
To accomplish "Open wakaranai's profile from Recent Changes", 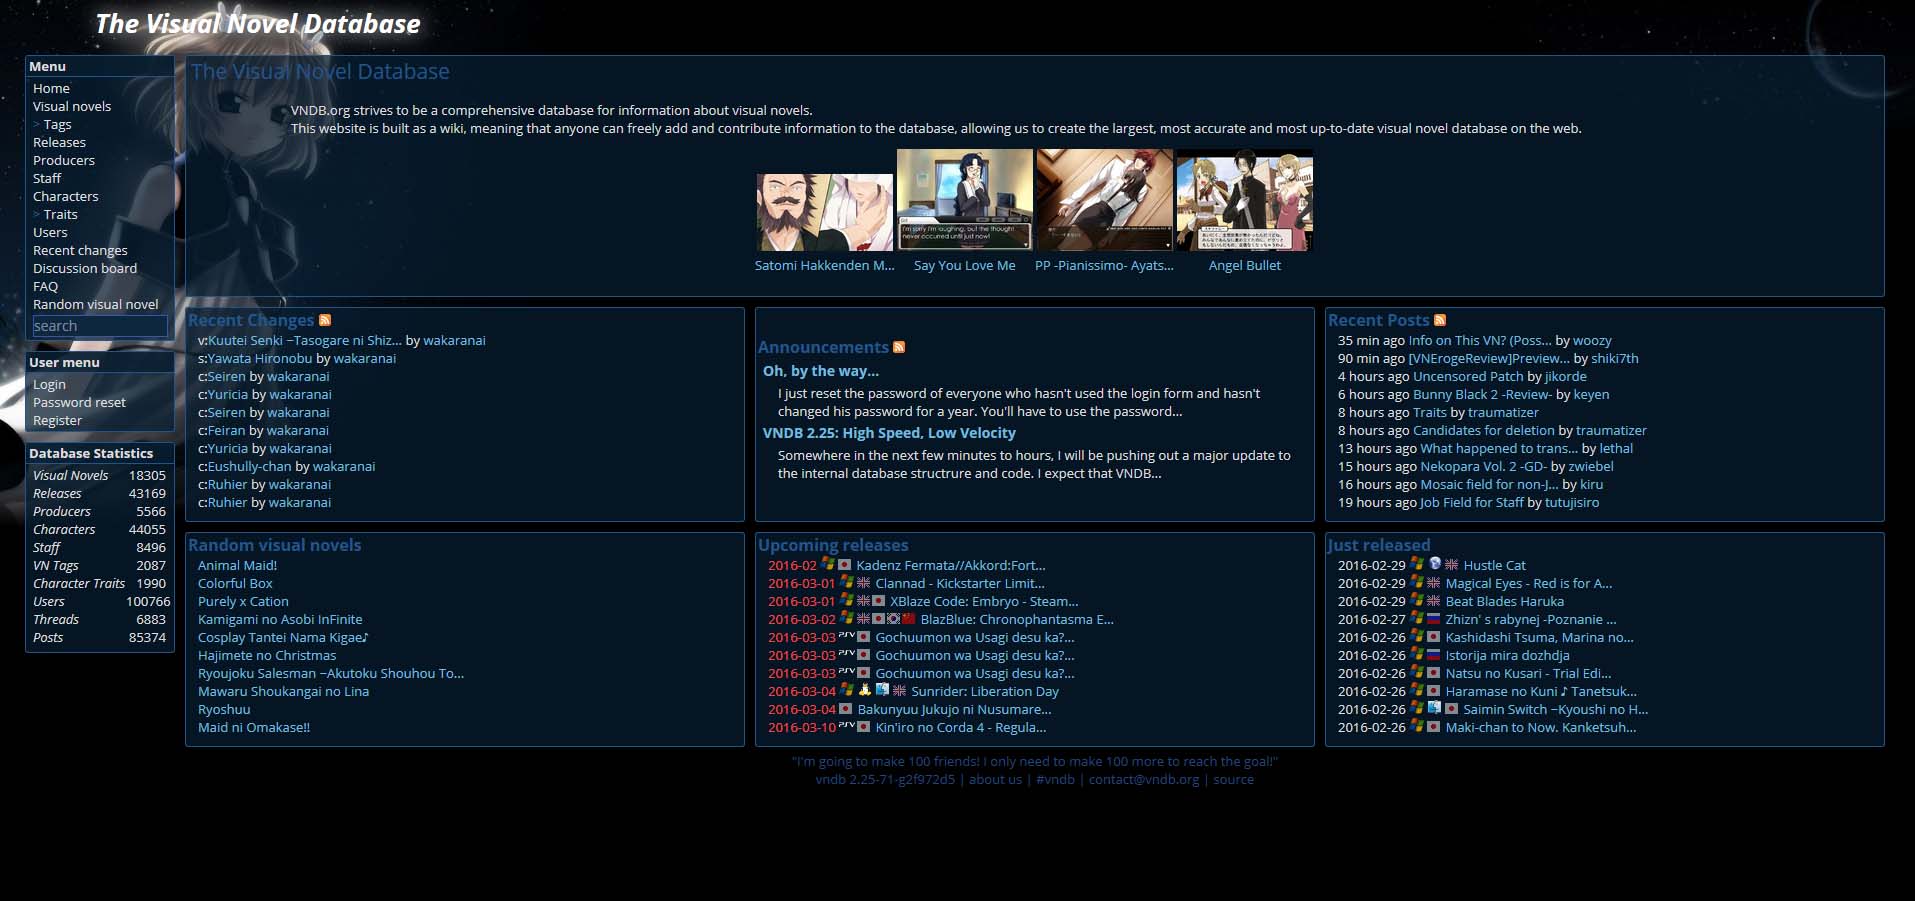I will pyautogui.click(x=456, y=340).
